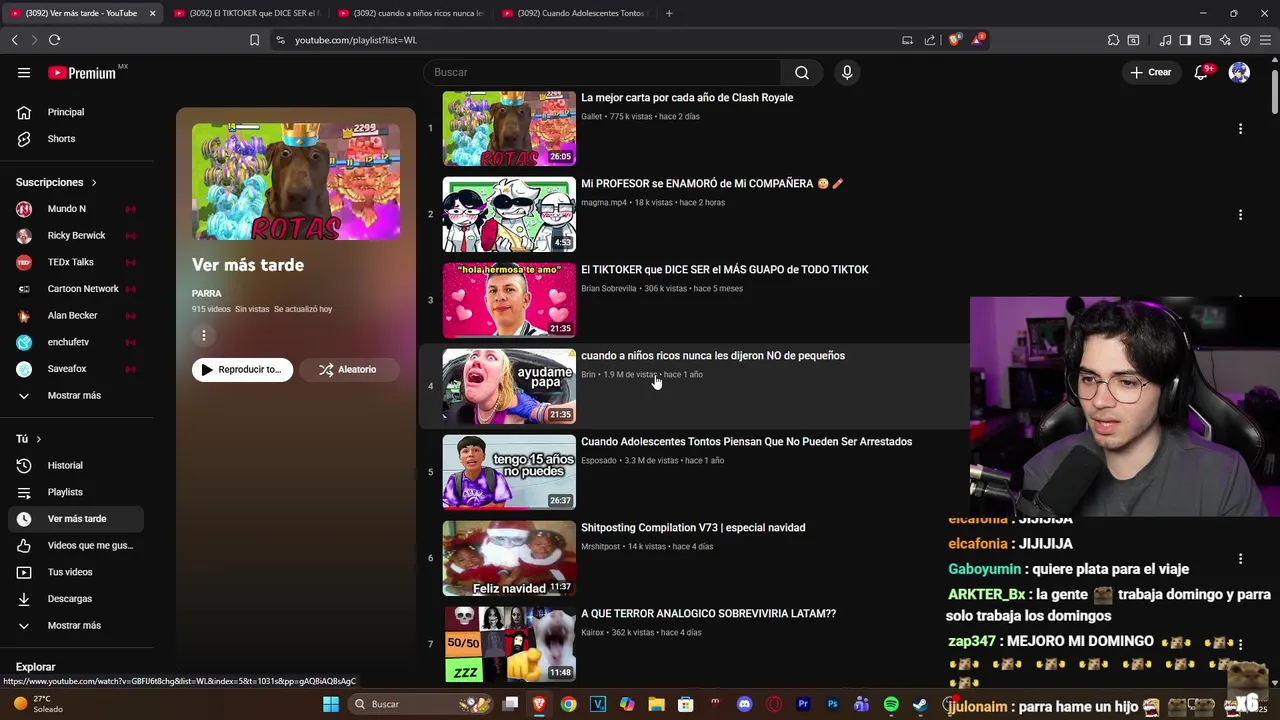Click the browser address bar URL
The height and width of the screenshot is (720, 1280).
[x=356, y=40]
